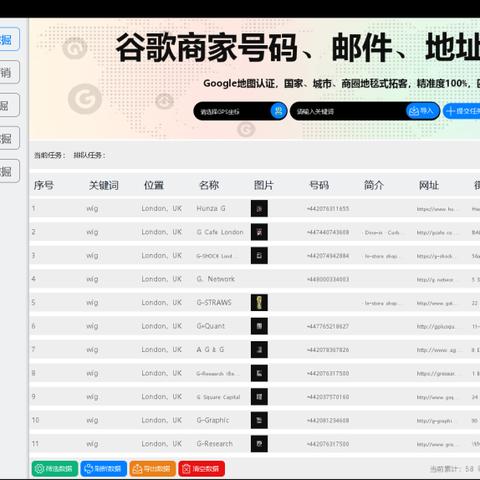The width and height of the screenshot is (480, 480).
Task: Click the name cell 'A G & G'
Action: pos(210,350)
